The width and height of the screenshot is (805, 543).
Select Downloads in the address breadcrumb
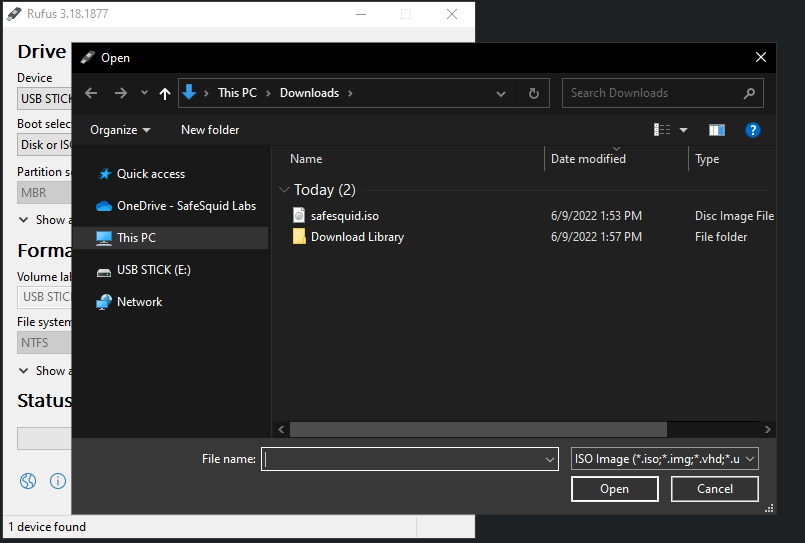(310, 93)
